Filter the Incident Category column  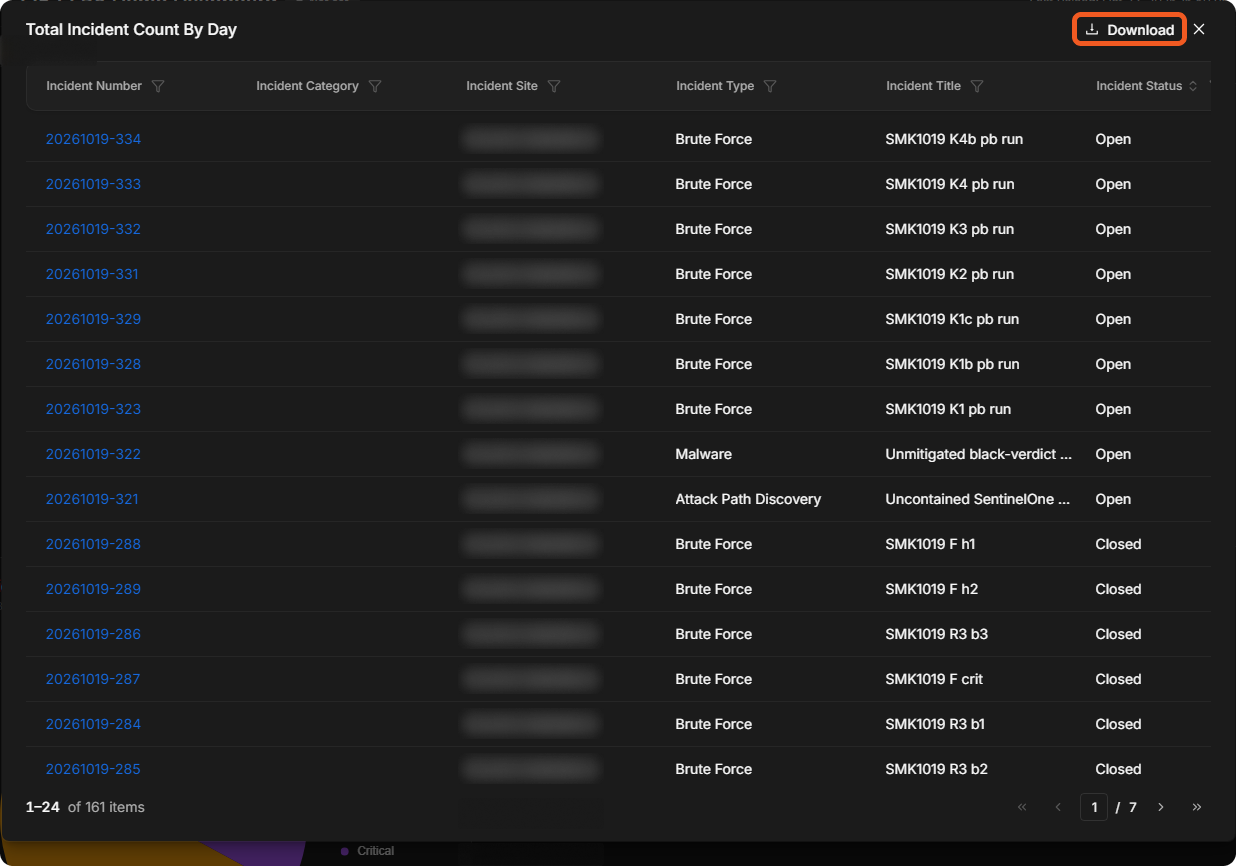pyautogui.click(x=375, y=86)
